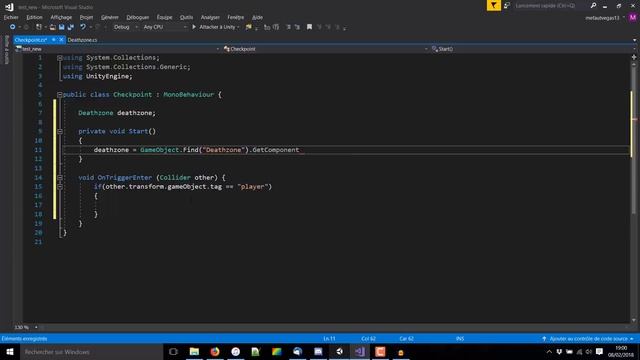This screenshot has height=360, width=640.
Task: Open the Attacher à Unity dropdown arrow
Action: tap(238, 27)
